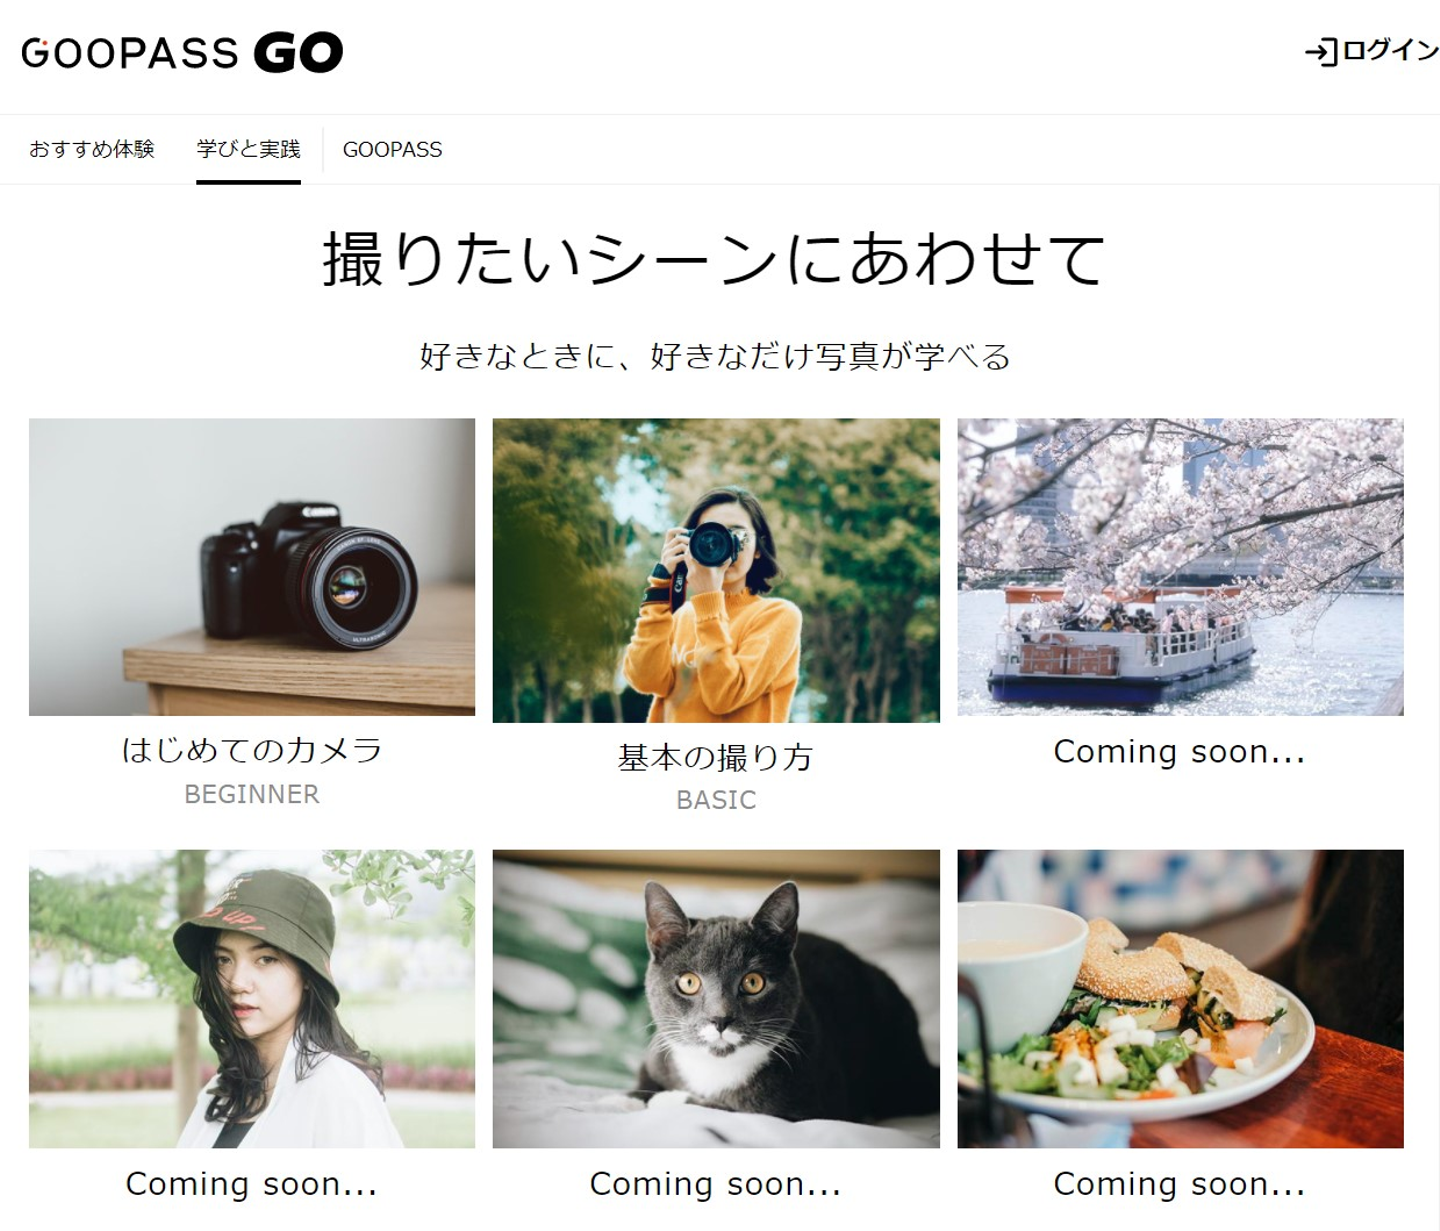Go to the GOOPASS tab
The height and width of the screenshot is (1231, 1440).
tap(392, 150)
